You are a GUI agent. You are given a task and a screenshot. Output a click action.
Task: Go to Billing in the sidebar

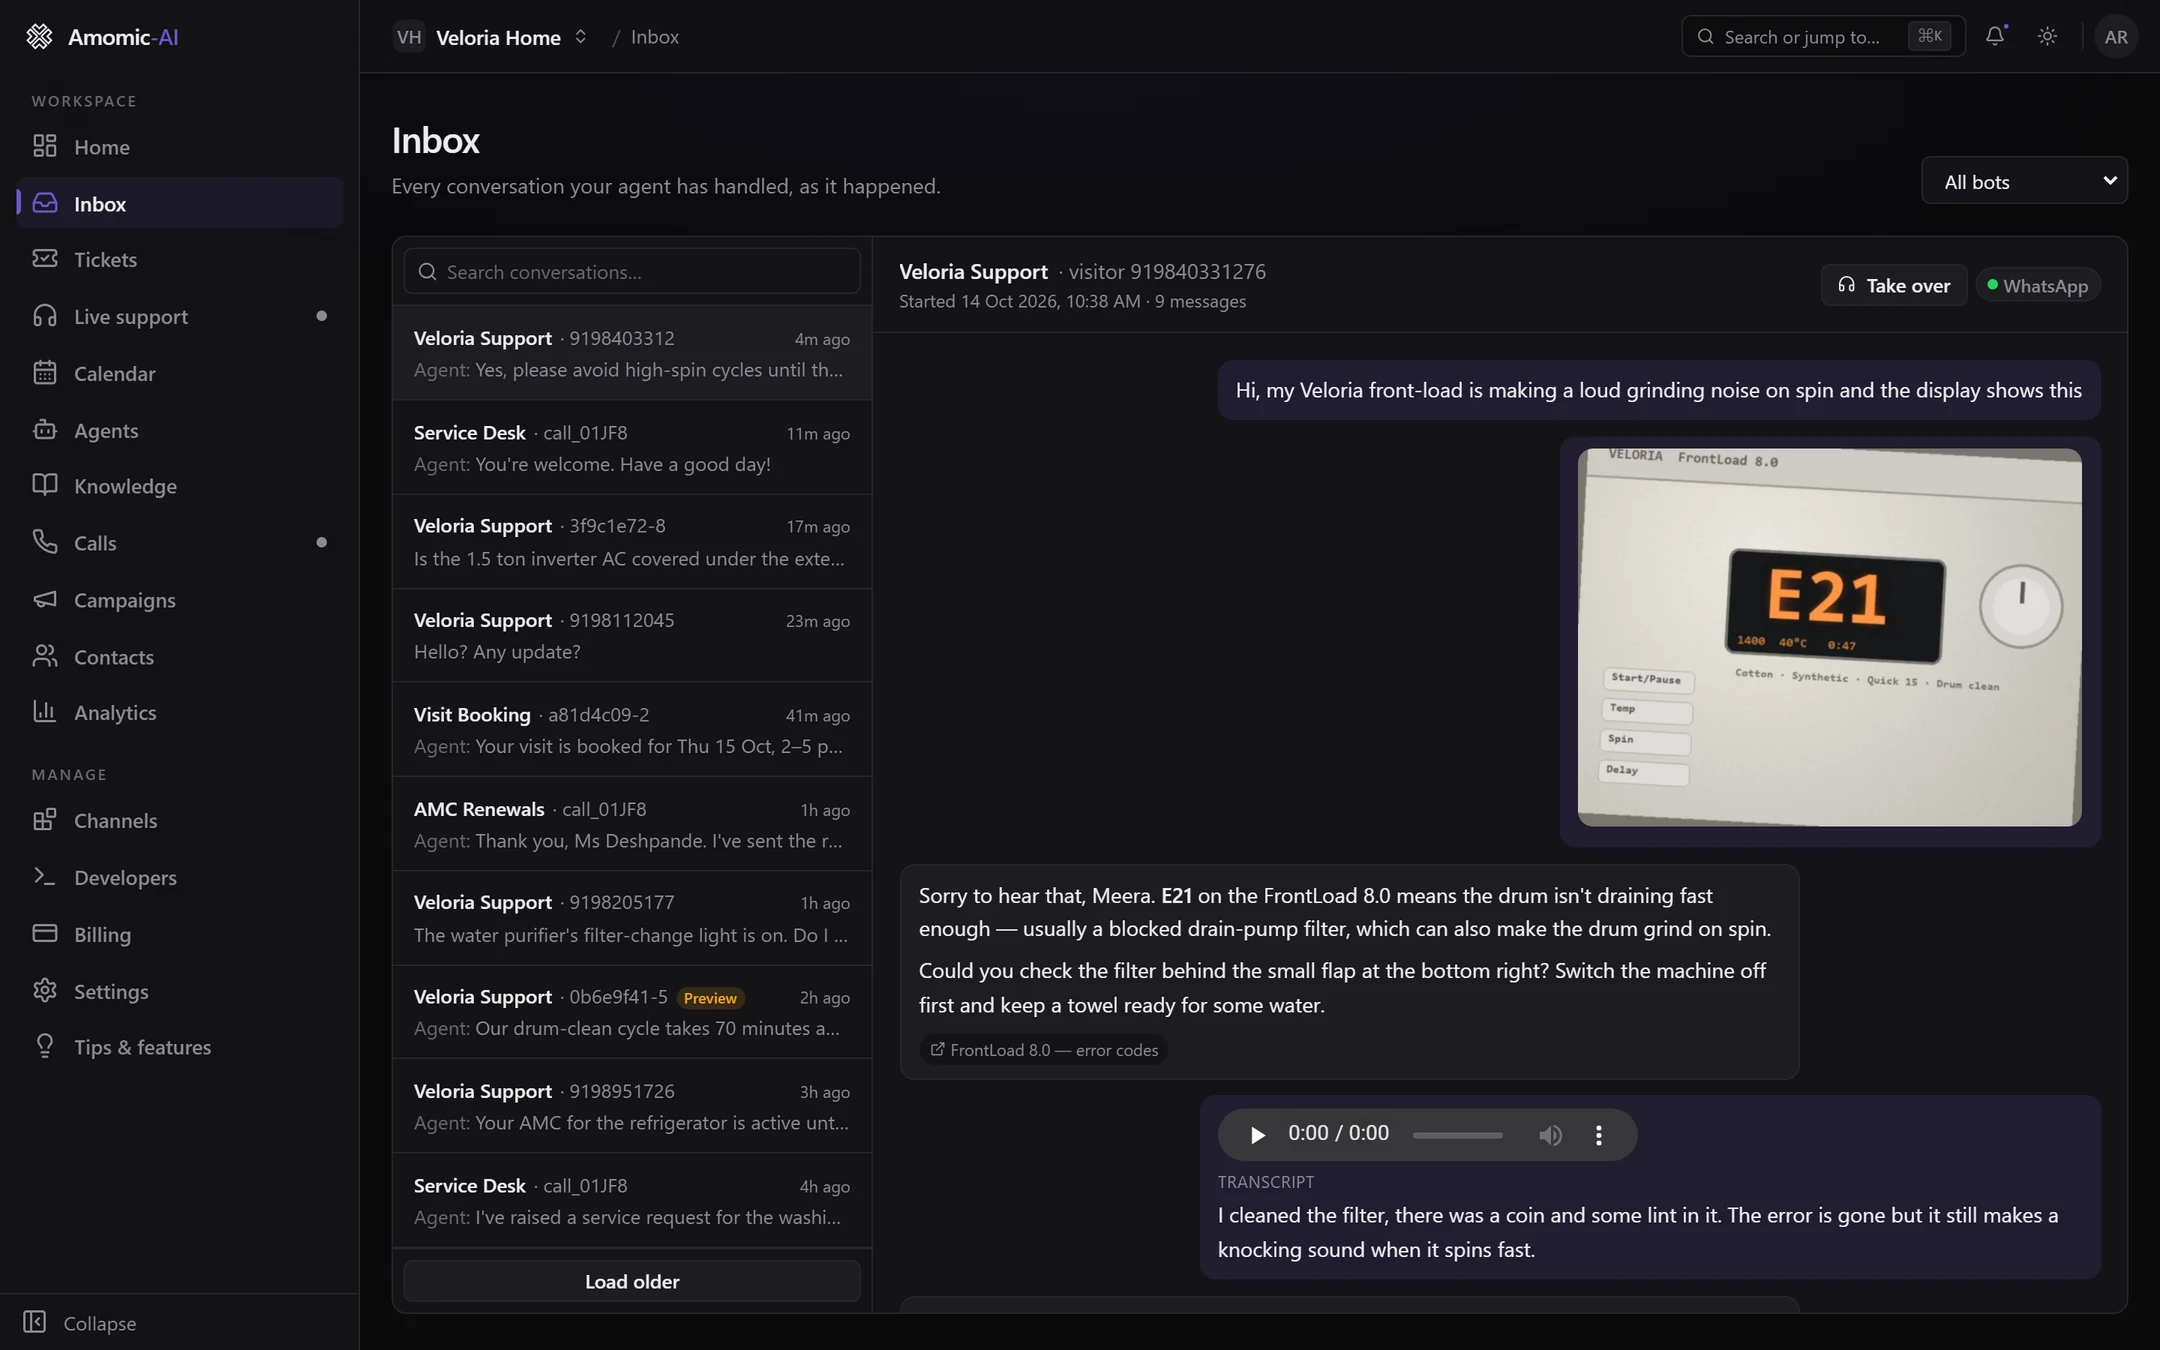[180, 934]
